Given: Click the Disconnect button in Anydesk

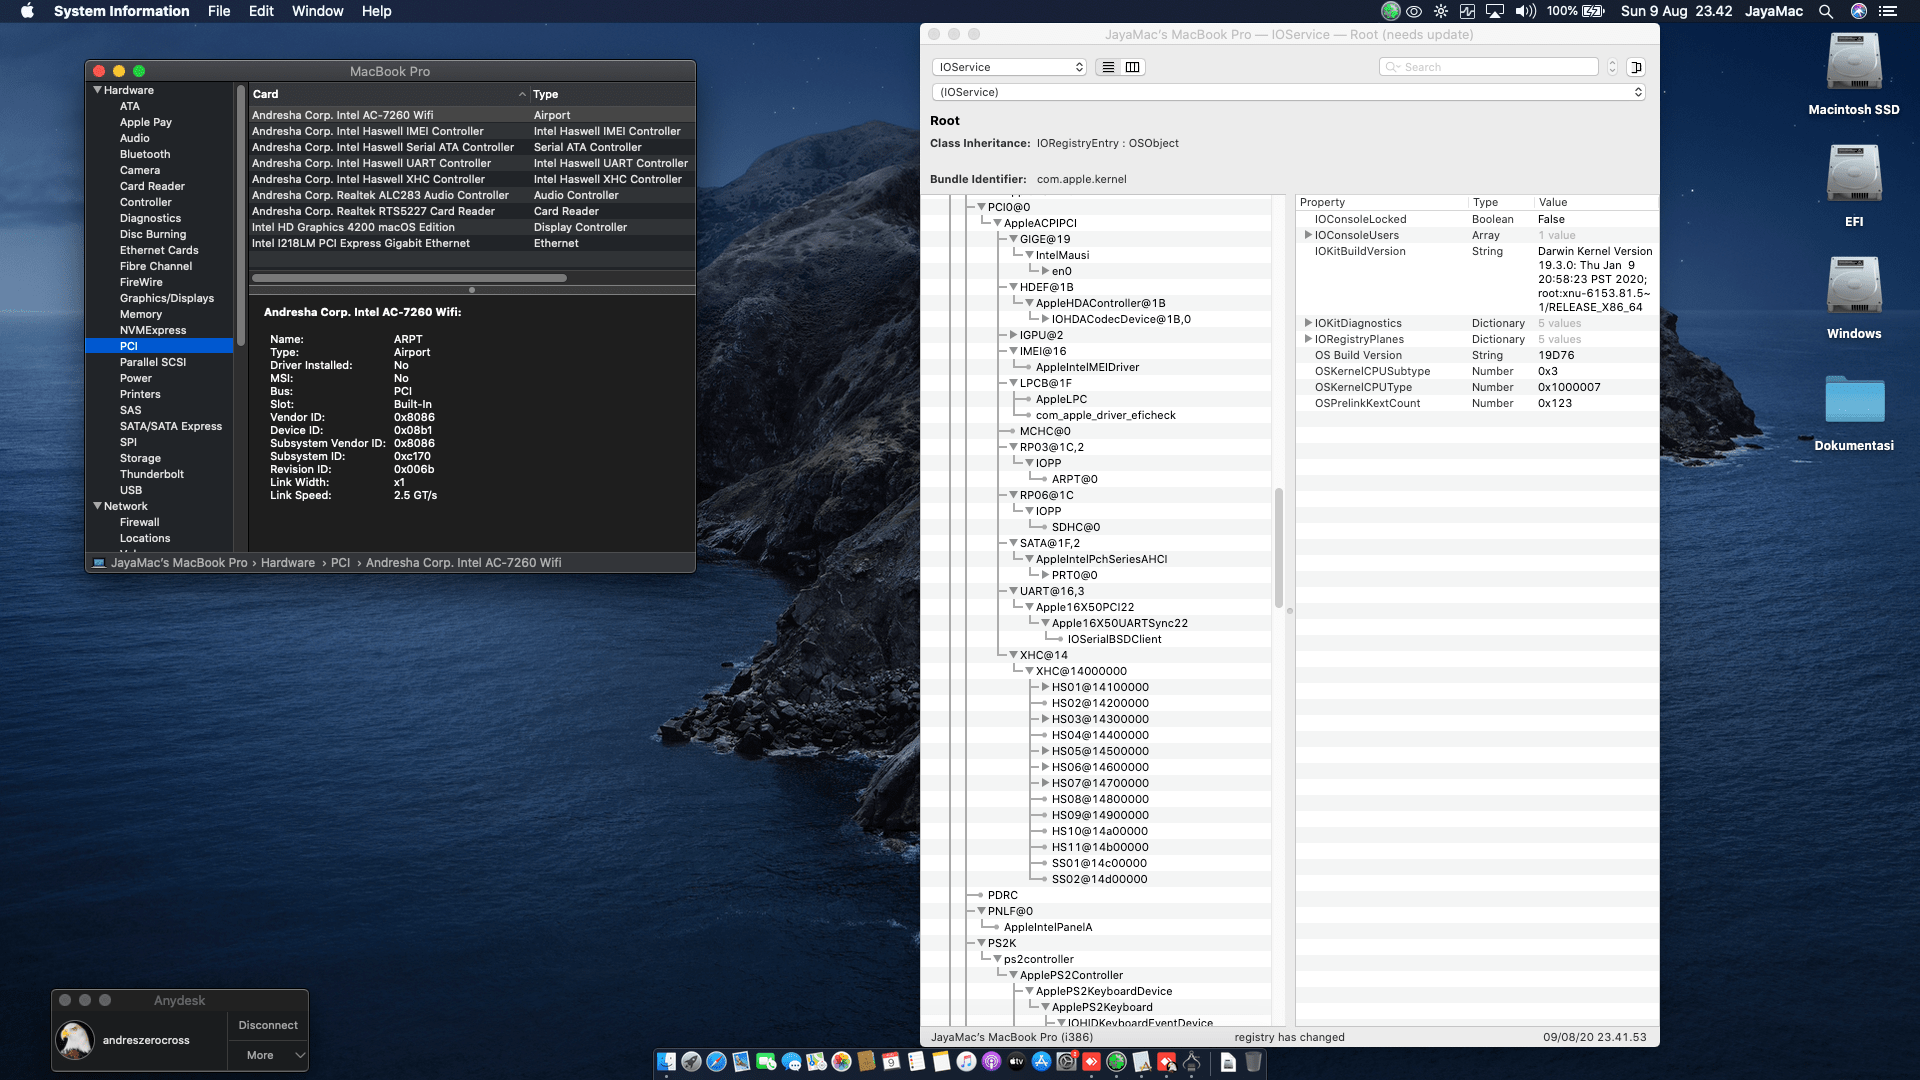Looking at the screenshot, I should (x=268, y=1025).
